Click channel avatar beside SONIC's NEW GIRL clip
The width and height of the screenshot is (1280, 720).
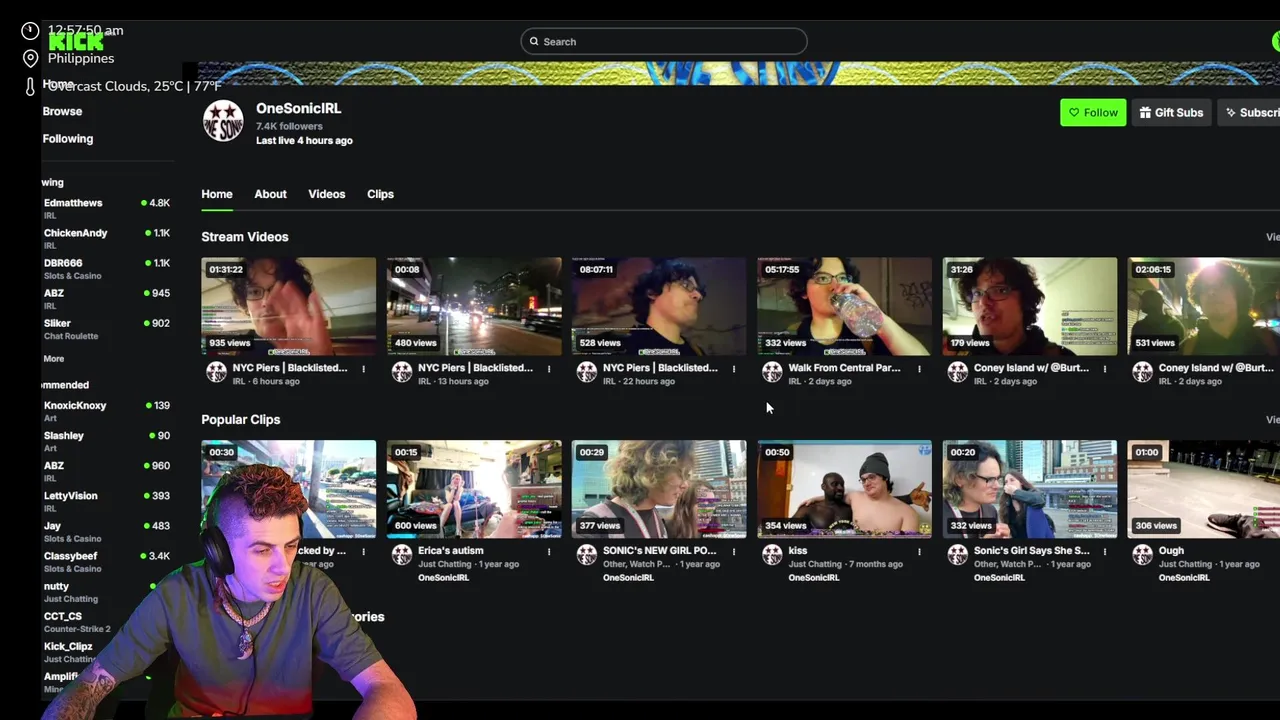point(587,555)
